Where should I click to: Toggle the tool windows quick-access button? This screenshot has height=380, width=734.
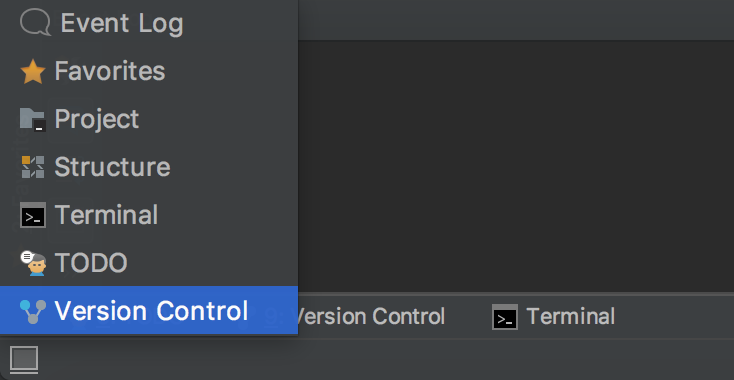point(24,360)
